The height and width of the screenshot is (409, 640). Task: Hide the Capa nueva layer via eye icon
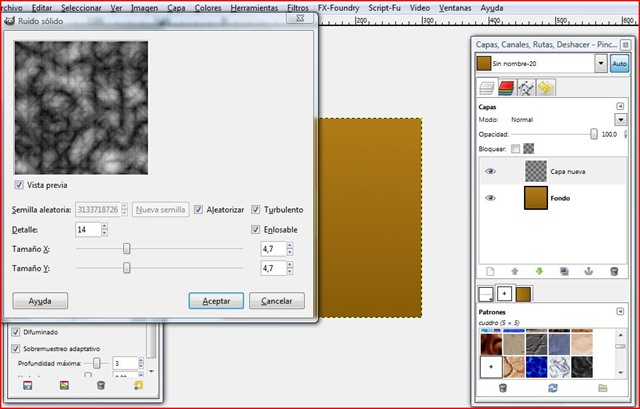pos(490,171)
